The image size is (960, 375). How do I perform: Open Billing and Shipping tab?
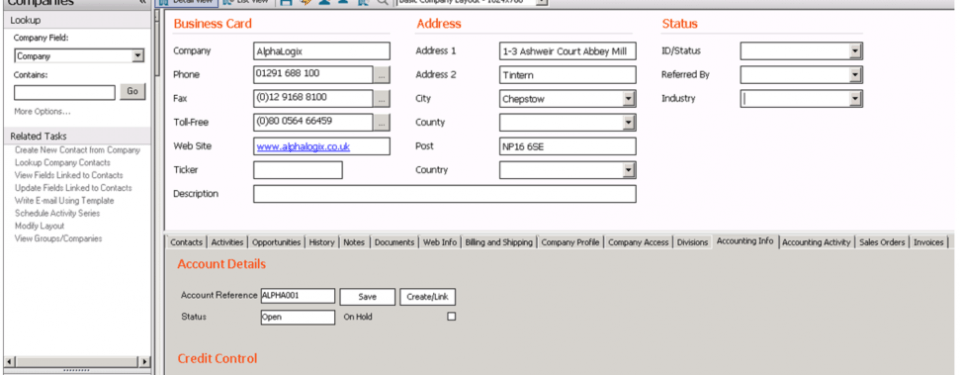(x=499, y=243)
